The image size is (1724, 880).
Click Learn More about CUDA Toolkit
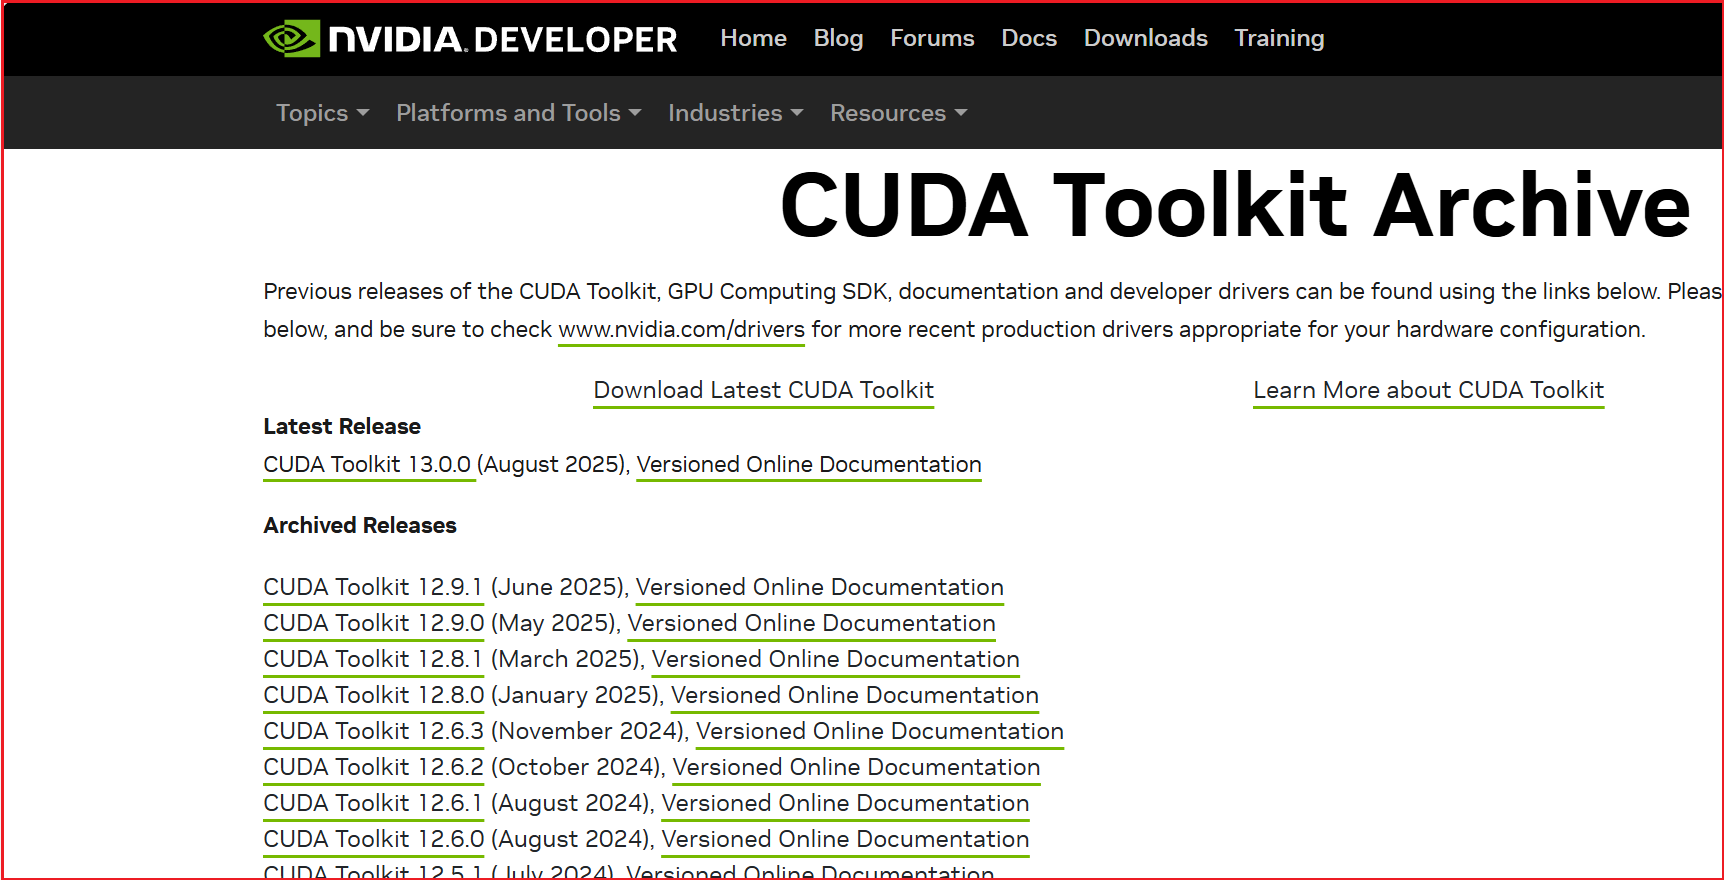click(x=1428, y=391)
